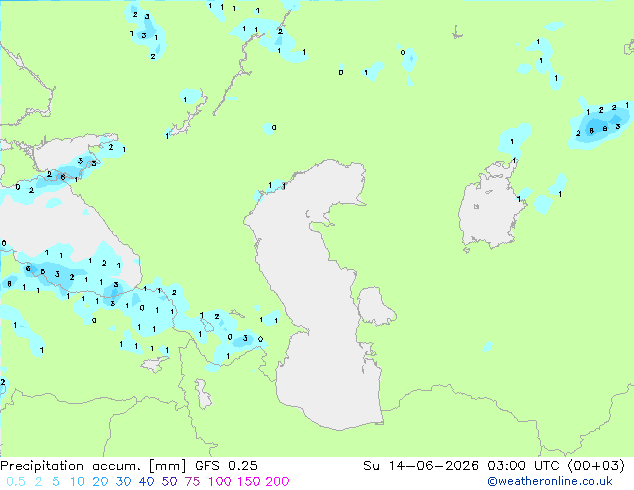Click the '(00+03)' forecast offset text
This screenshot has height=490, width=634.
tap(596, 466)
